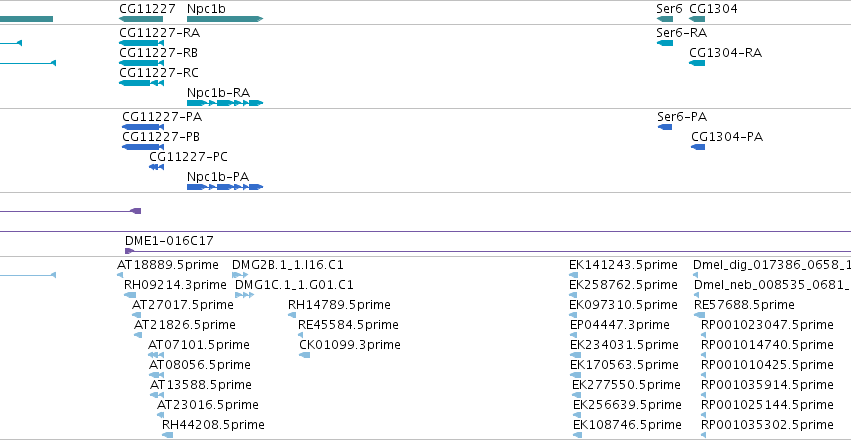
Task: Click the CG11227 gene arrow glyph
Action: pyautogui.click(x=141, y=19)
